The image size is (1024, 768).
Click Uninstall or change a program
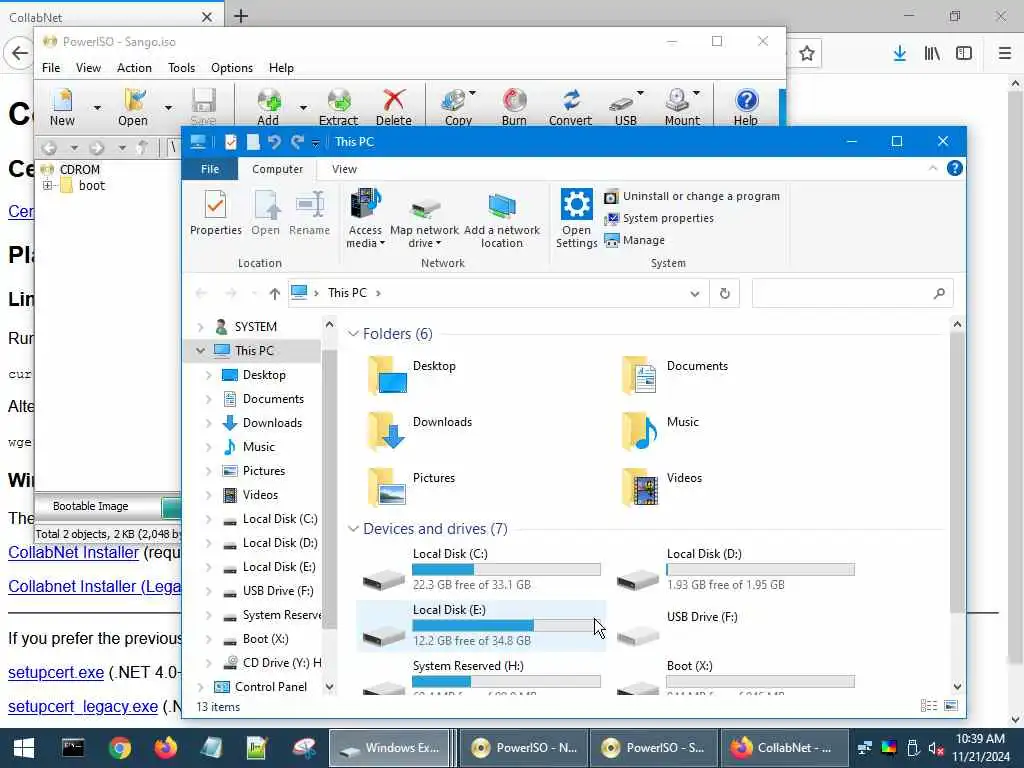(692, 196)
